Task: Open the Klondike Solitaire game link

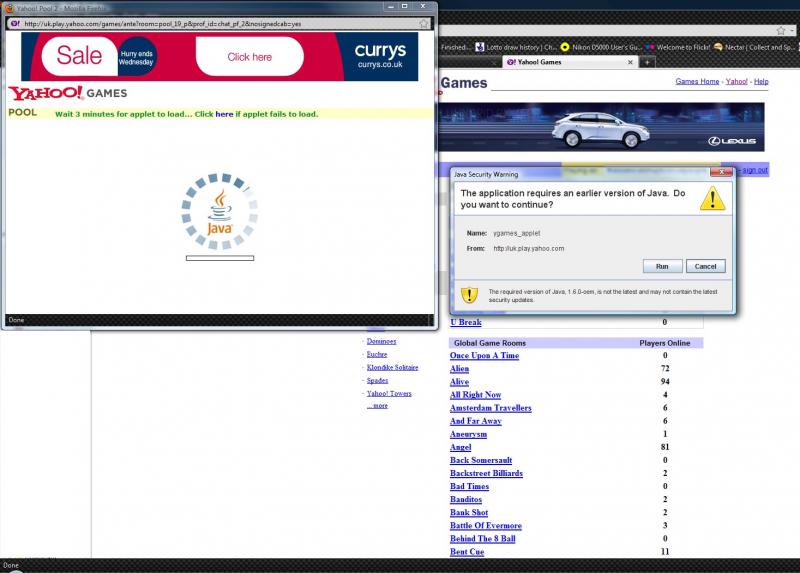Action: pos(392,367)
